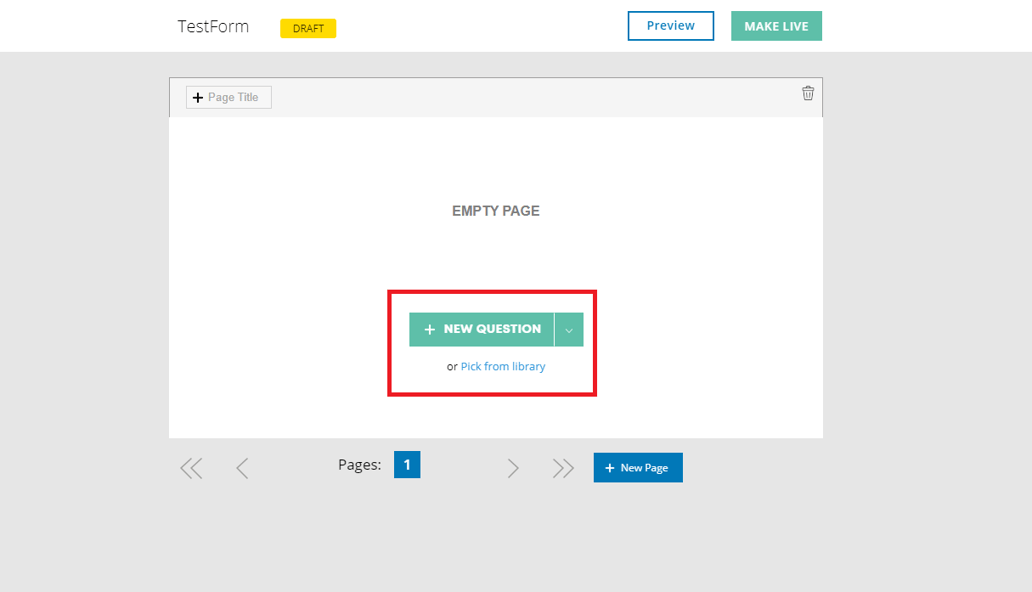Image resolution: width=1032 pixels, height=592 pixels.
Task: Click the single left arrow for previous page
Action: pyautogui.click(x=242, y=466)
